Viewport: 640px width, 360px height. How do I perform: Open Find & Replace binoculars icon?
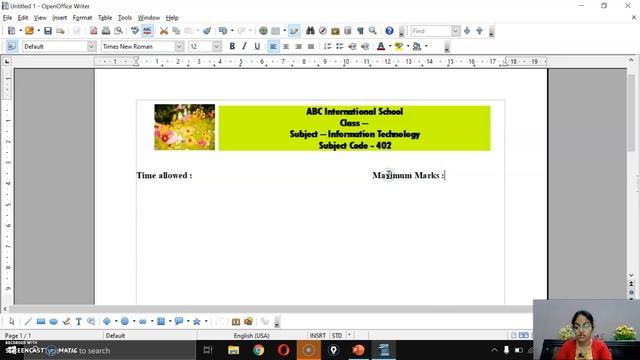click(x=310, y=31)
